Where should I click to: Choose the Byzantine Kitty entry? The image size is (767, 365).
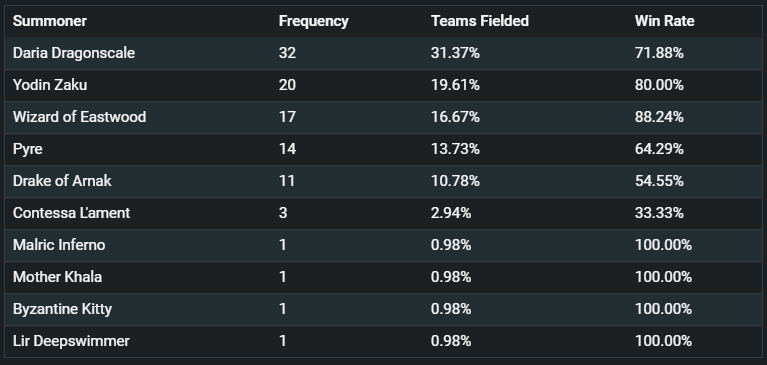click(62, 309)
